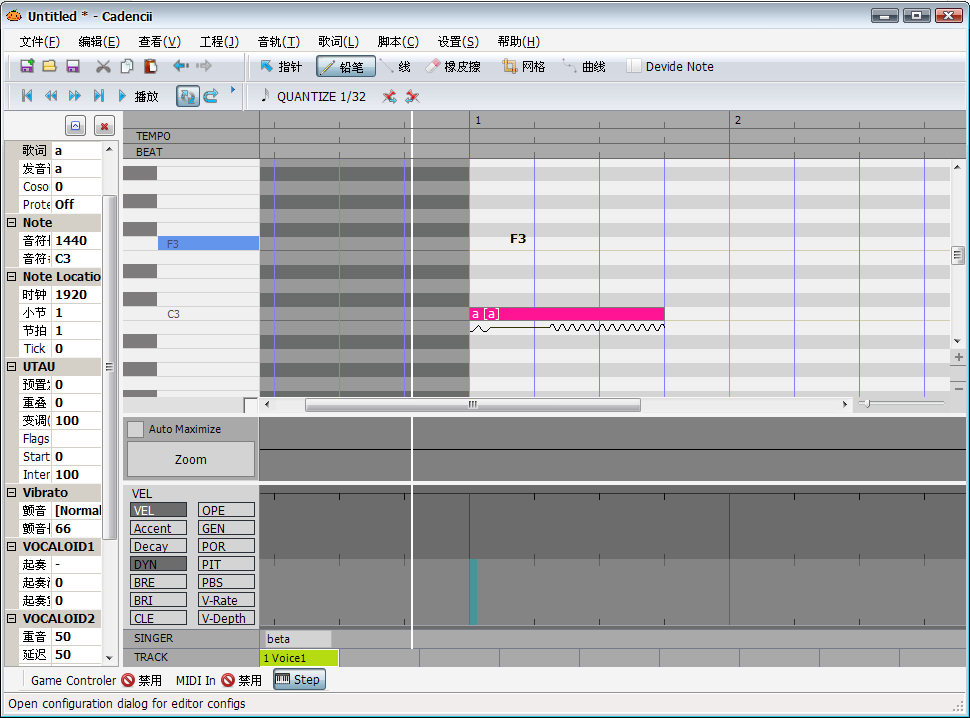
Task: Click the undo arrow icon
Action: (x=181, y=66)
